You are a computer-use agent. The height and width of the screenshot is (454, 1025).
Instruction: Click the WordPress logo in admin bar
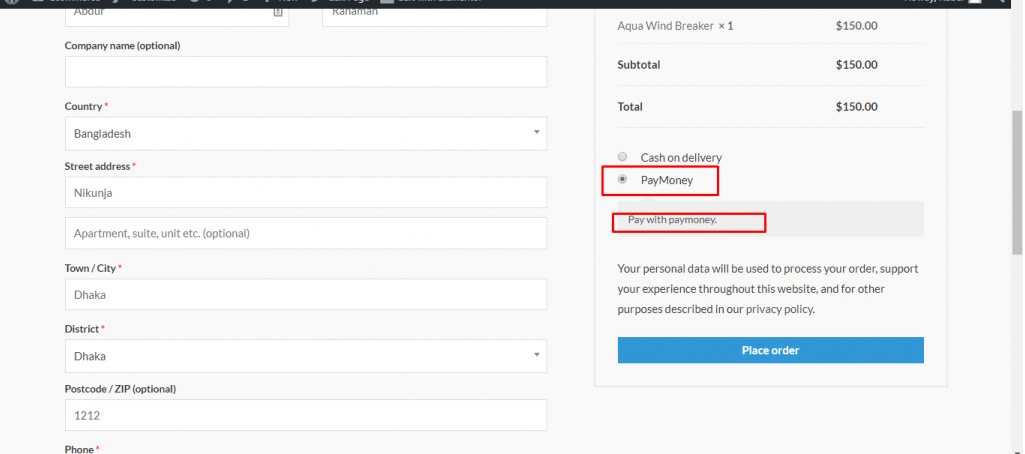tap(12, 3)
